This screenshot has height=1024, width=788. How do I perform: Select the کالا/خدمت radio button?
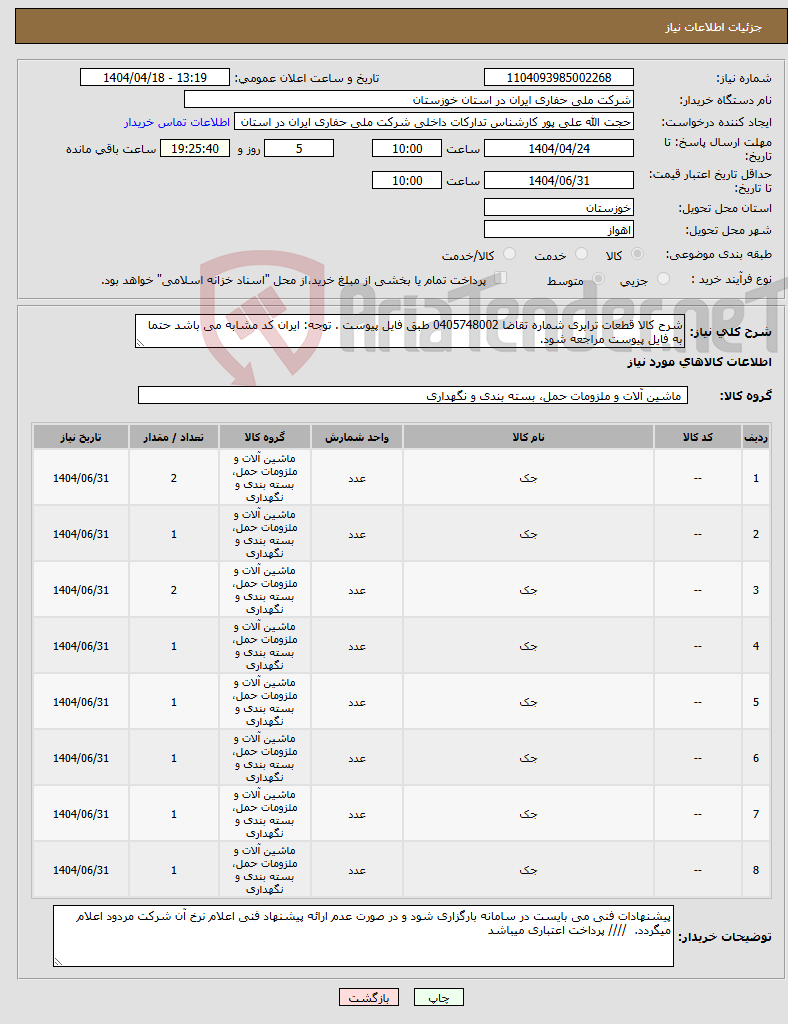[510, 254]
